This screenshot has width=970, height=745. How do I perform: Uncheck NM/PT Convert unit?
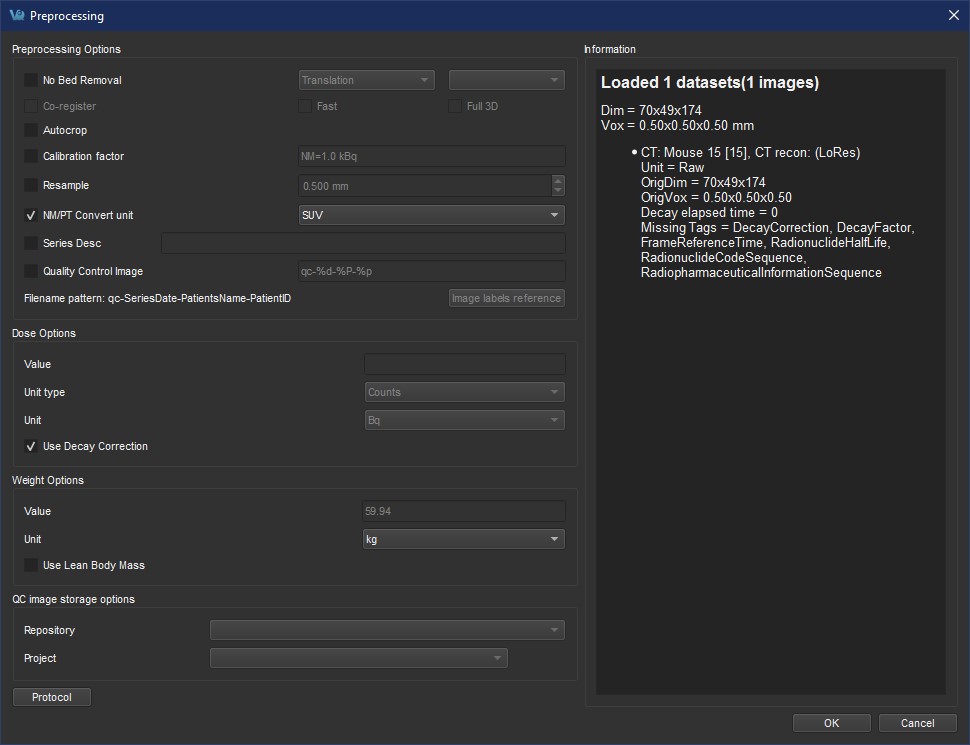tap(29, 214)
